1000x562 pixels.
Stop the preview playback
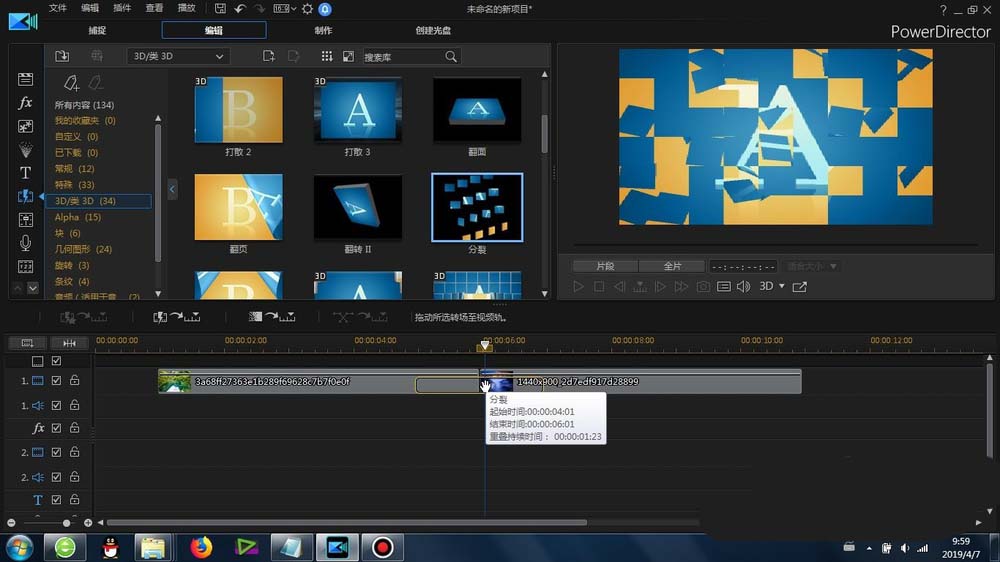click(599, 286)
